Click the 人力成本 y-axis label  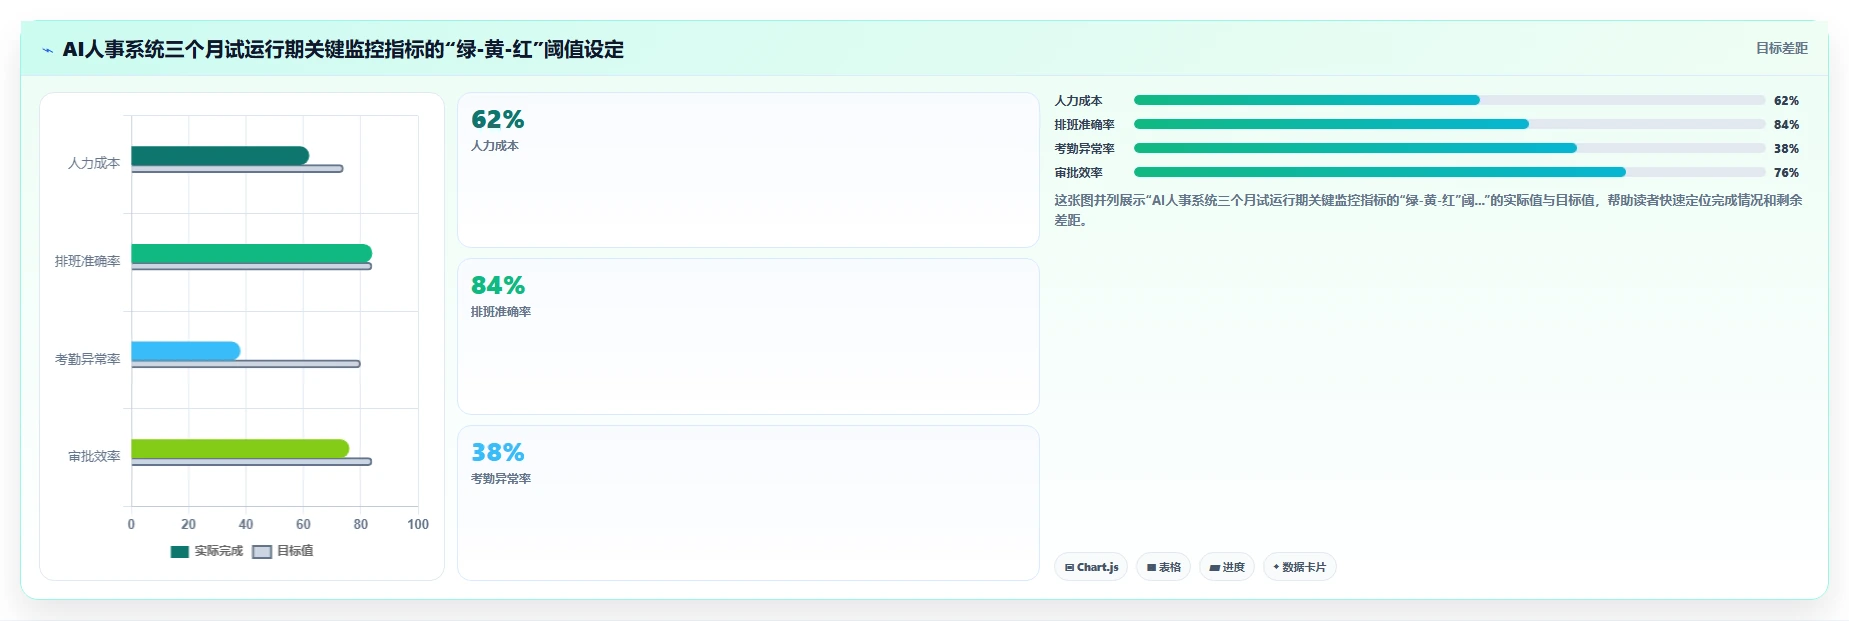[x=94, y=163]
